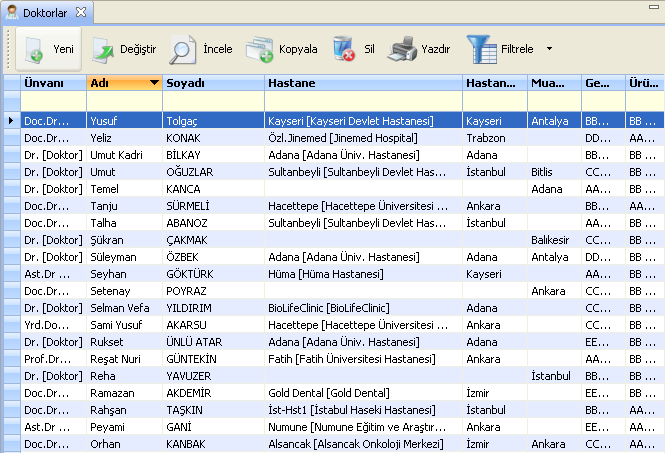Click the Yeni button label
The width and height of the screenshot is (665, 453).
(63, 49)
